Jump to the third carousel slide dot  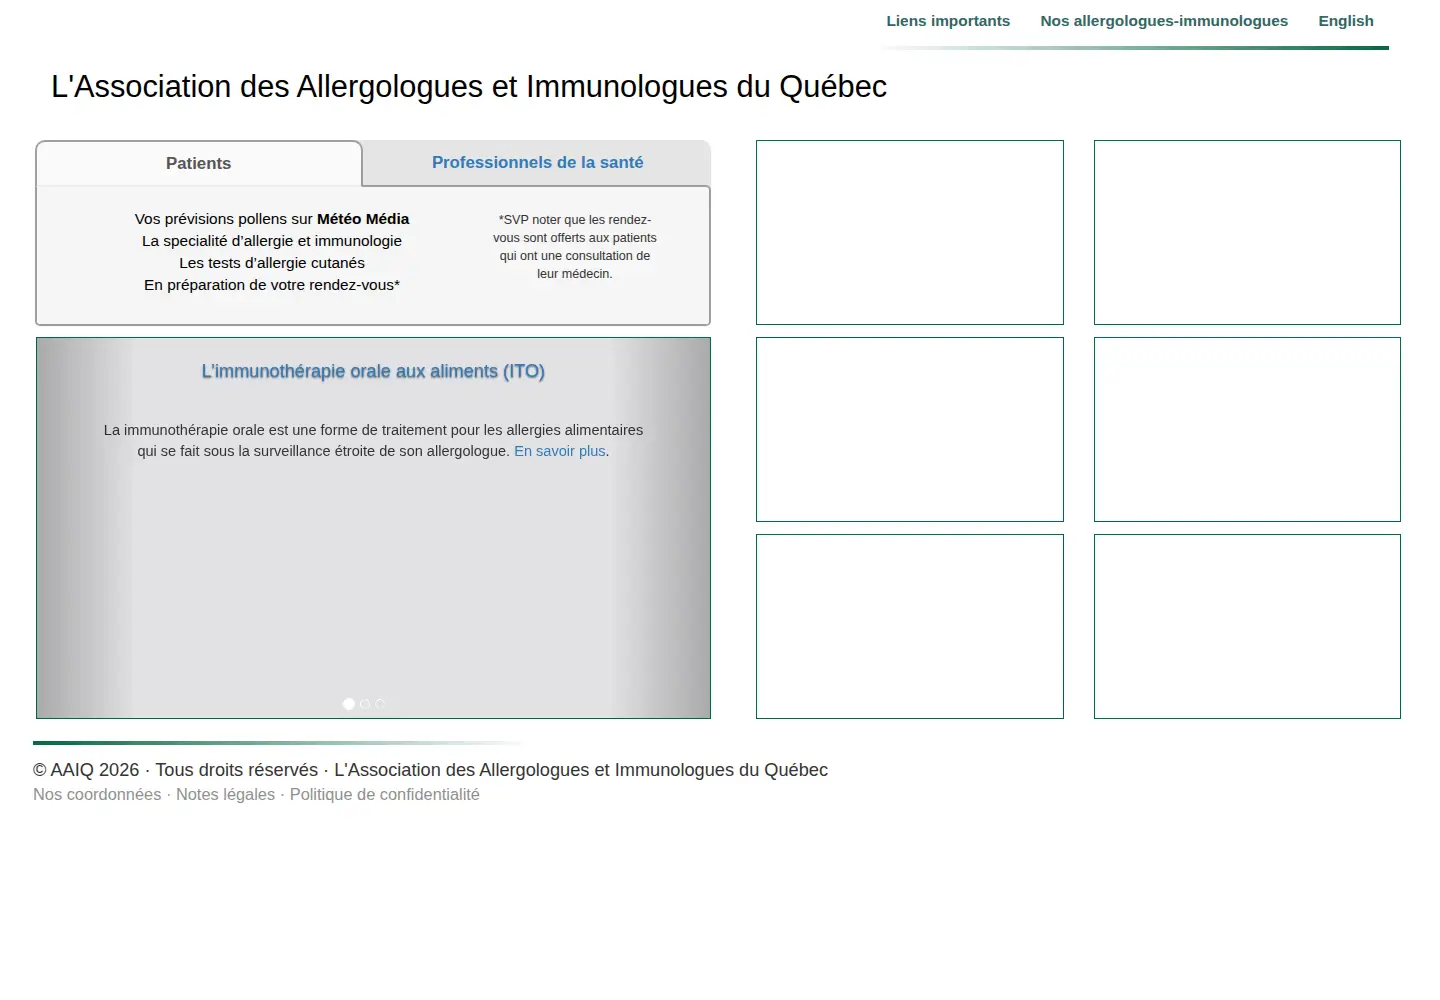pos(380,704)
